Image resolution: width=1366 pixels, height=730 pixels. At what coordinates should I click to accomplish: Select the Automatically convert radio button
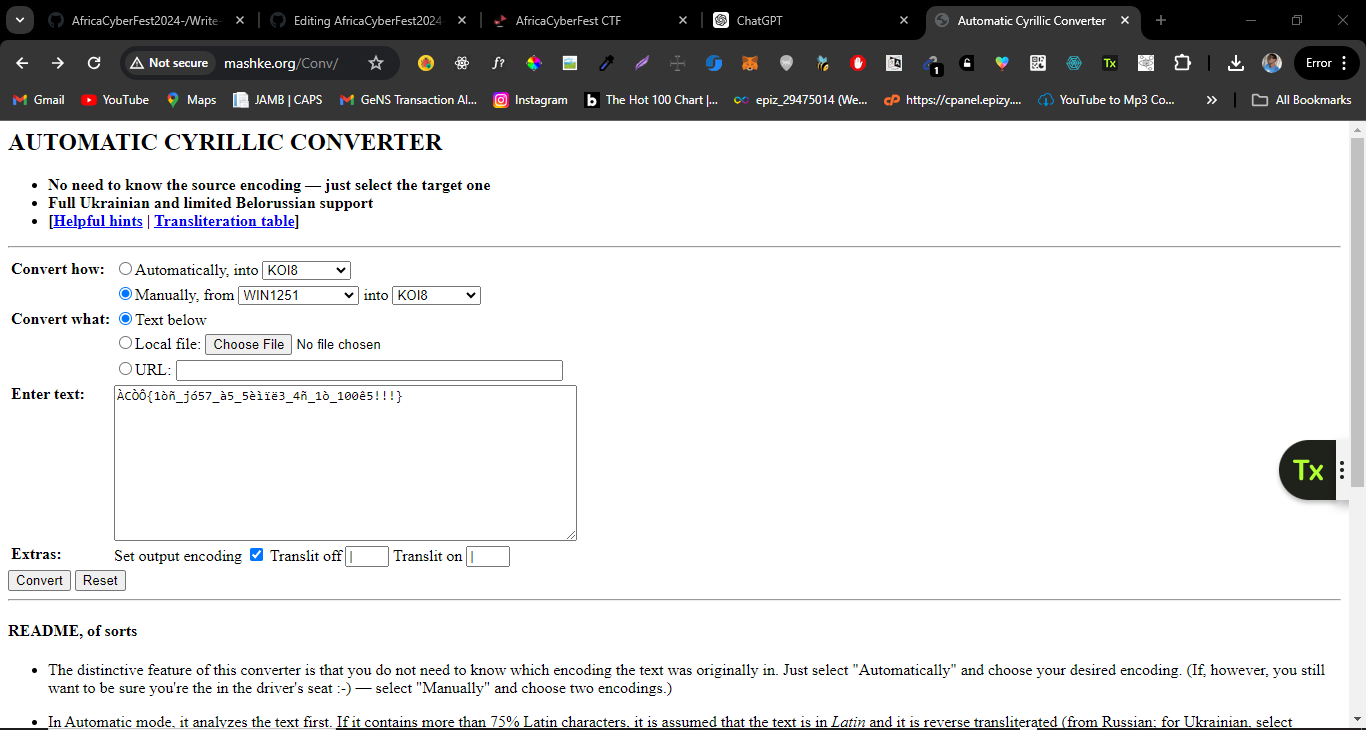click(x=125, y=269)
